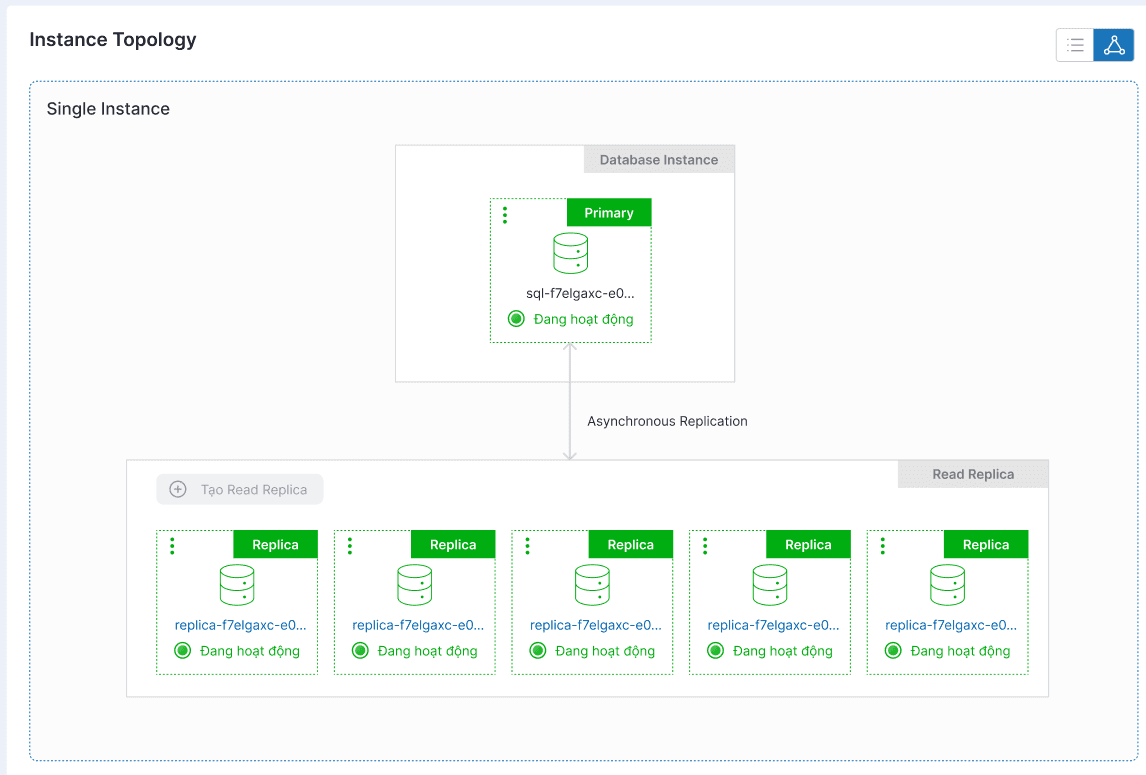This screenshot has height=775, width=1146.
Task: Click the third replica's status indicator
Action: pyautogui.click(x=538, y=651)
